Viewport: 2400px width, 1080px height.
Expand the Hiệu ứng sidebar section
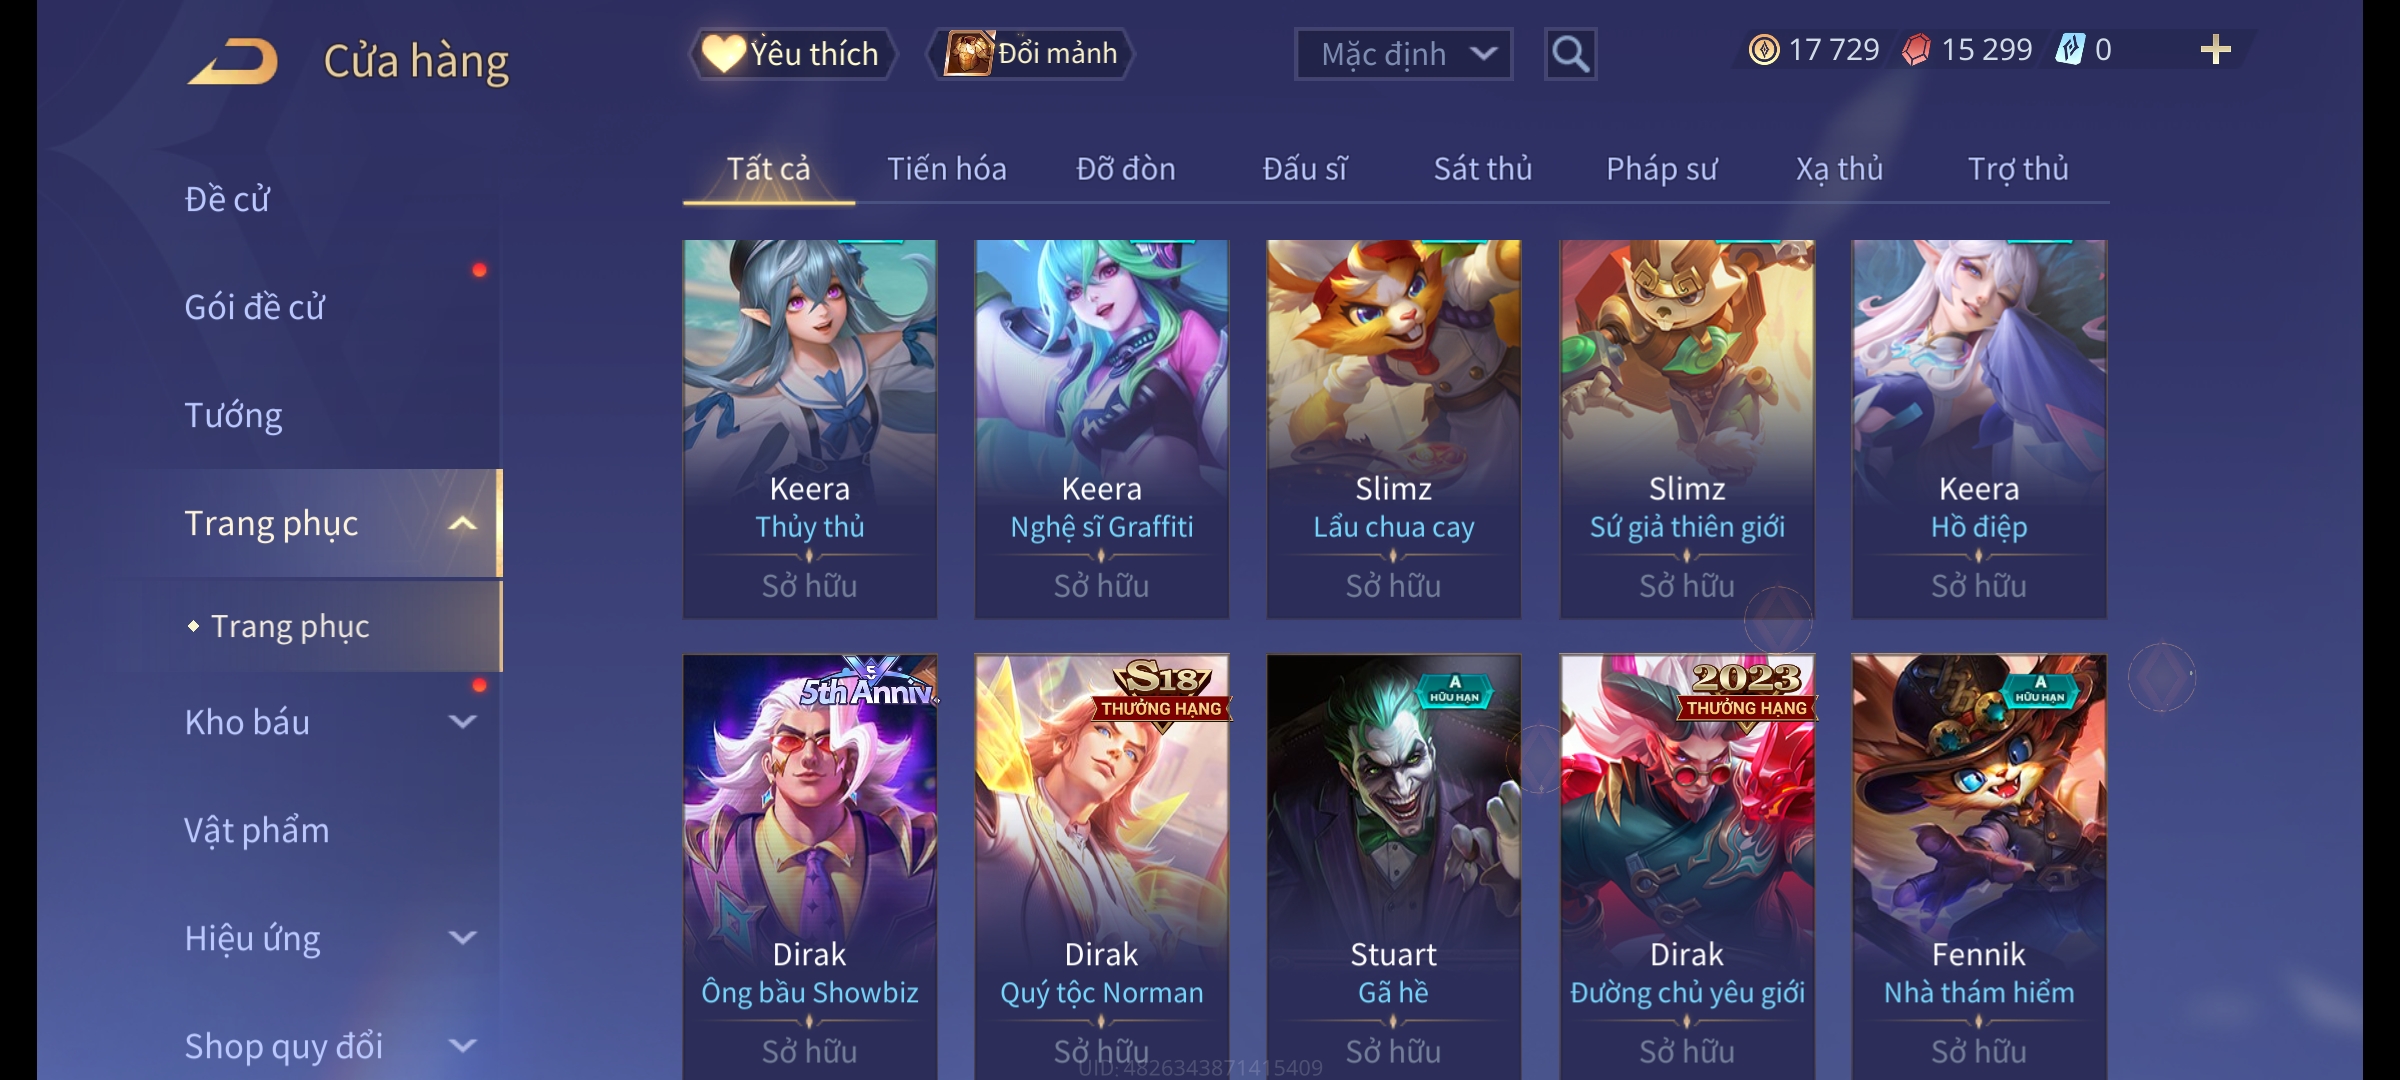[462, 938]
